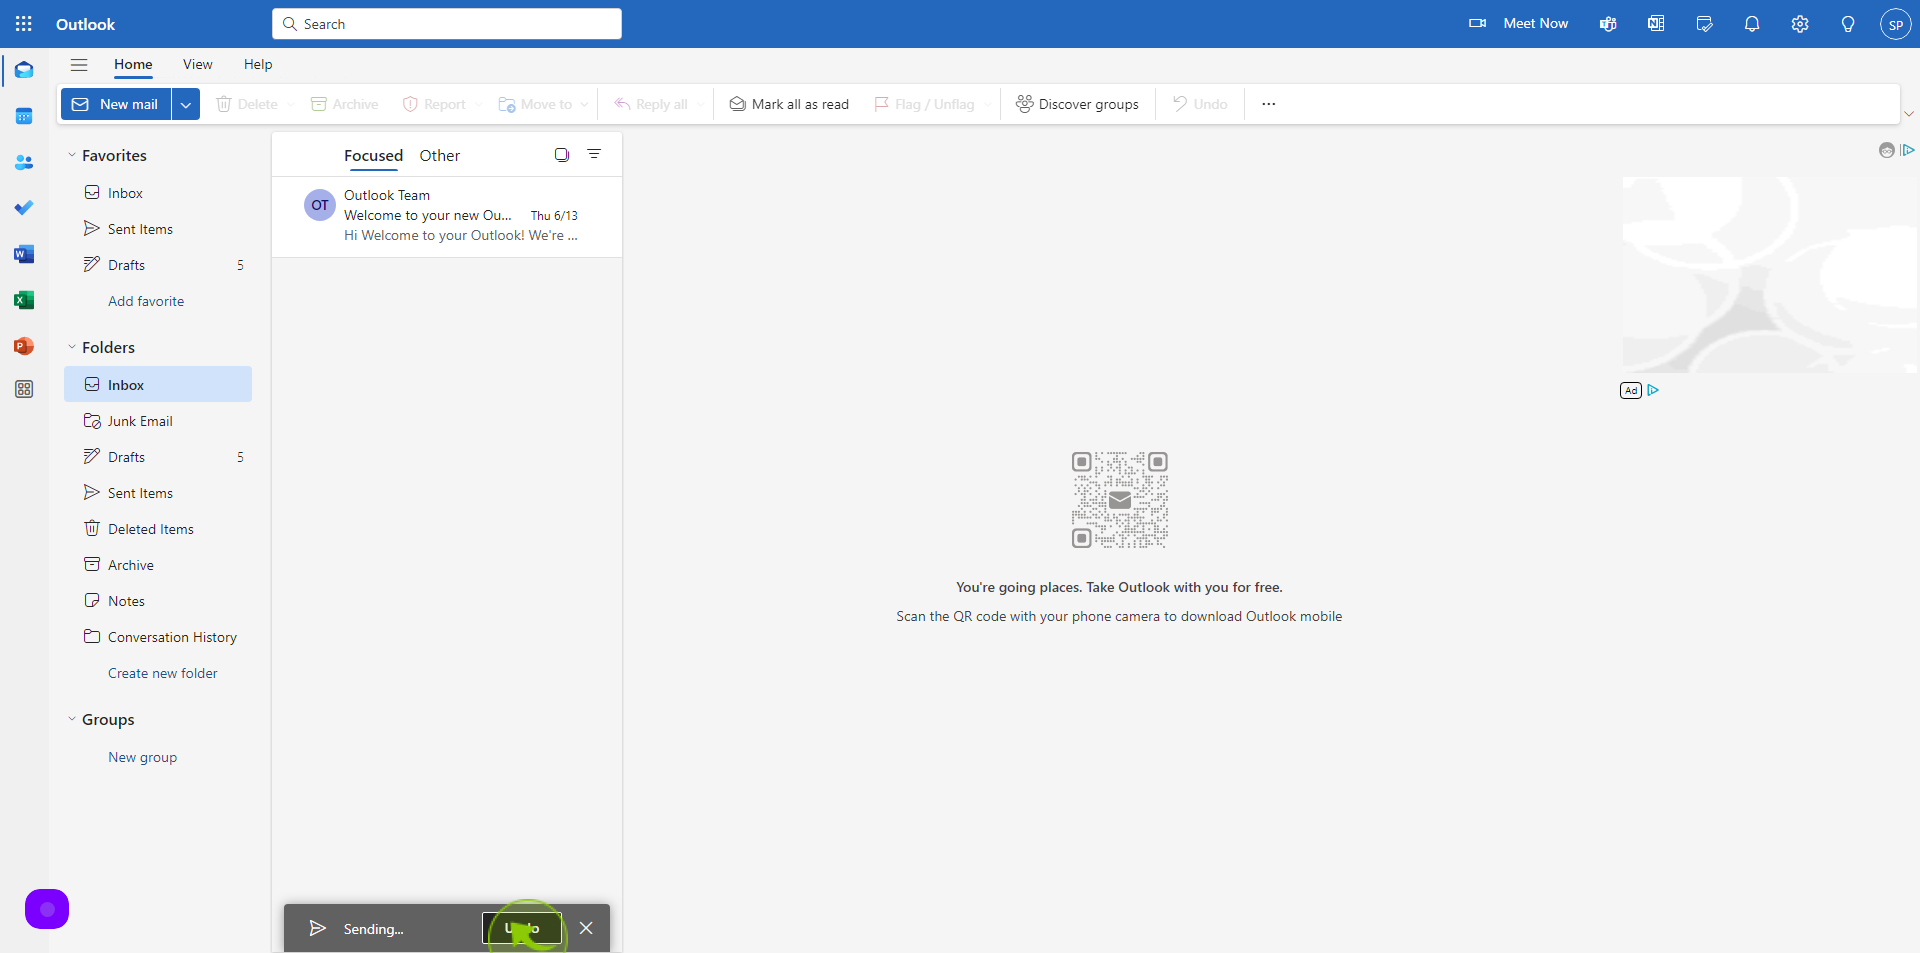Open Sent Items under Folders
Screen dimensions: 1920x953
[158, 493]
